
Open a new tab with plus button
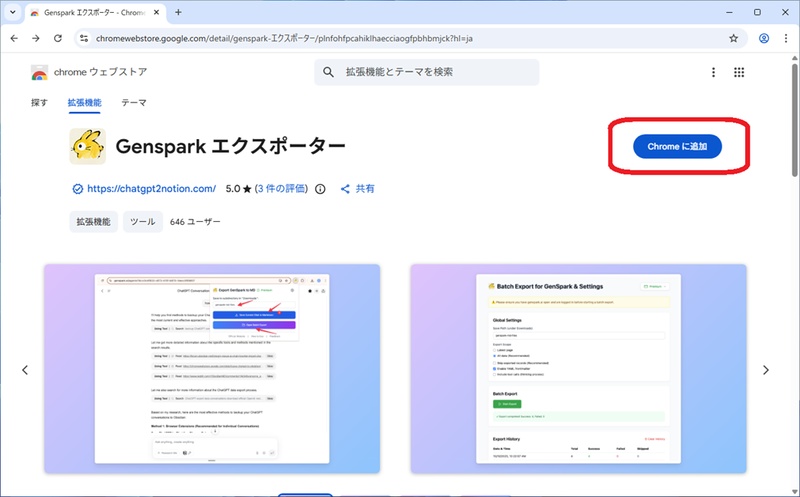178,12
